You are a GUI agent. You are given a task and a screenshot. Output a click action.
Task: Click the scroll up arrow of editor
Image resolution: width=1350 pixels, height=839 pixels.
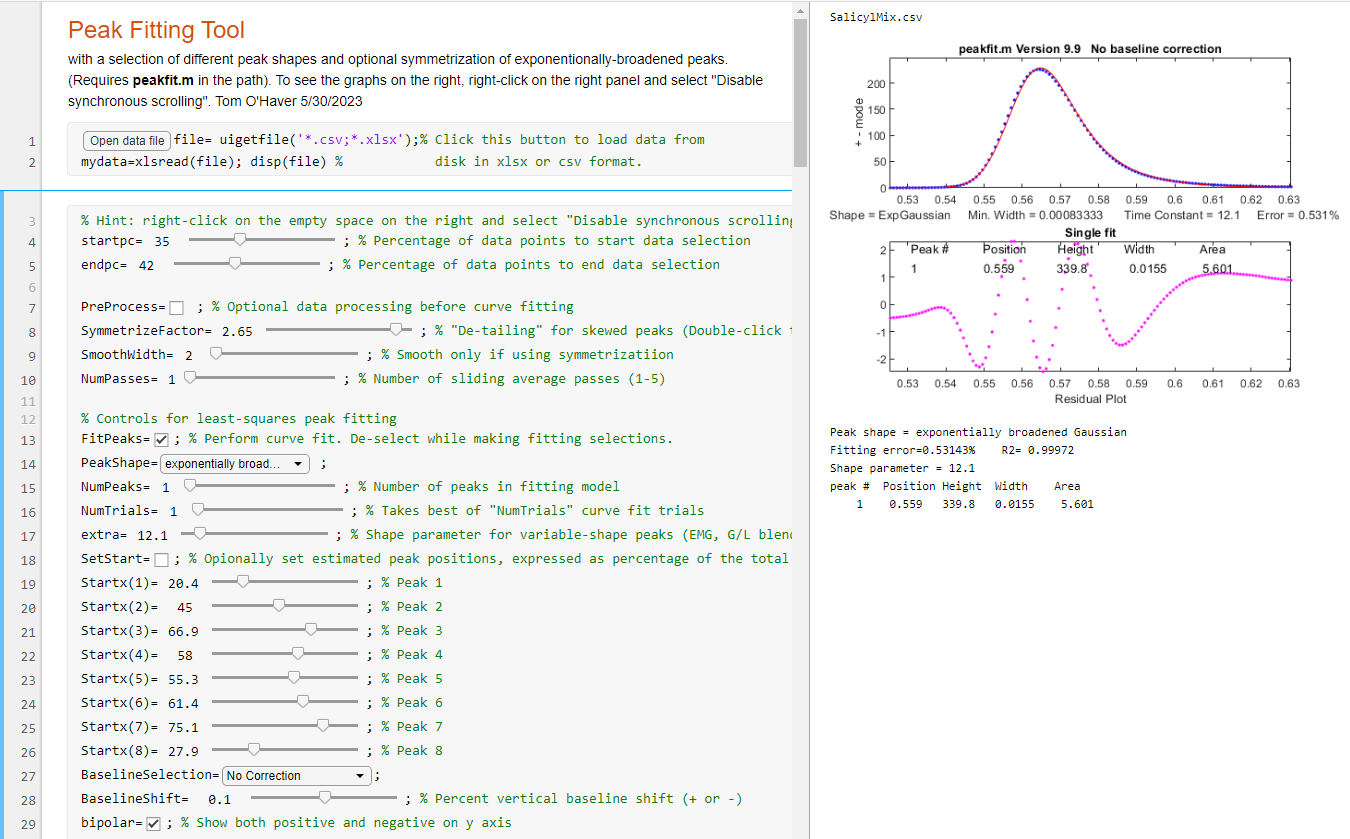799,10
